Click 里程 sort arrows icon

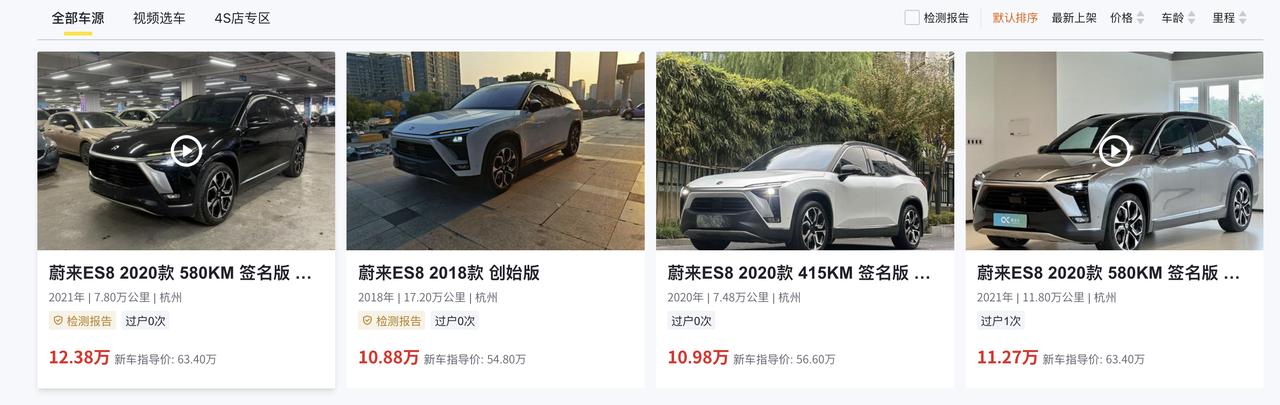click(x=1244, y=18)
